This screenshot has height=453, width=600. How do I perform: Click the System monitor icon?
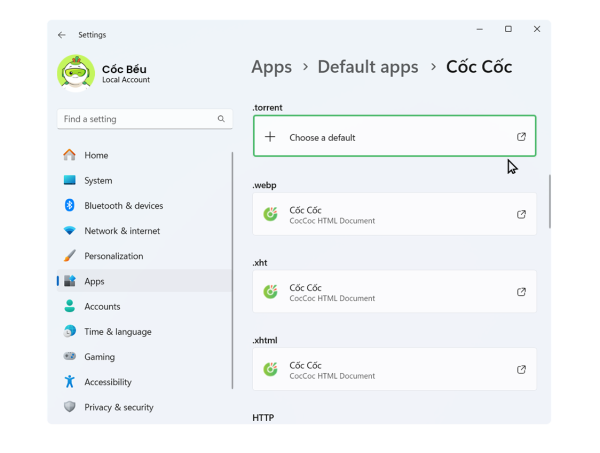point(70,180)
